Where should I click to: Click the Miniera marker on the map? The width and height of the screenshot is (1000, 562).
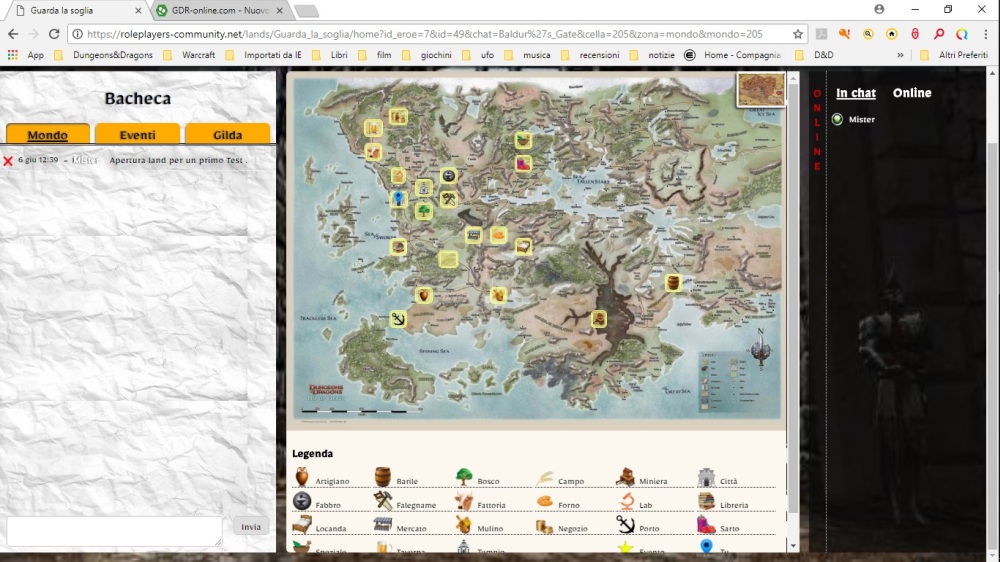[x=598, y=319]
